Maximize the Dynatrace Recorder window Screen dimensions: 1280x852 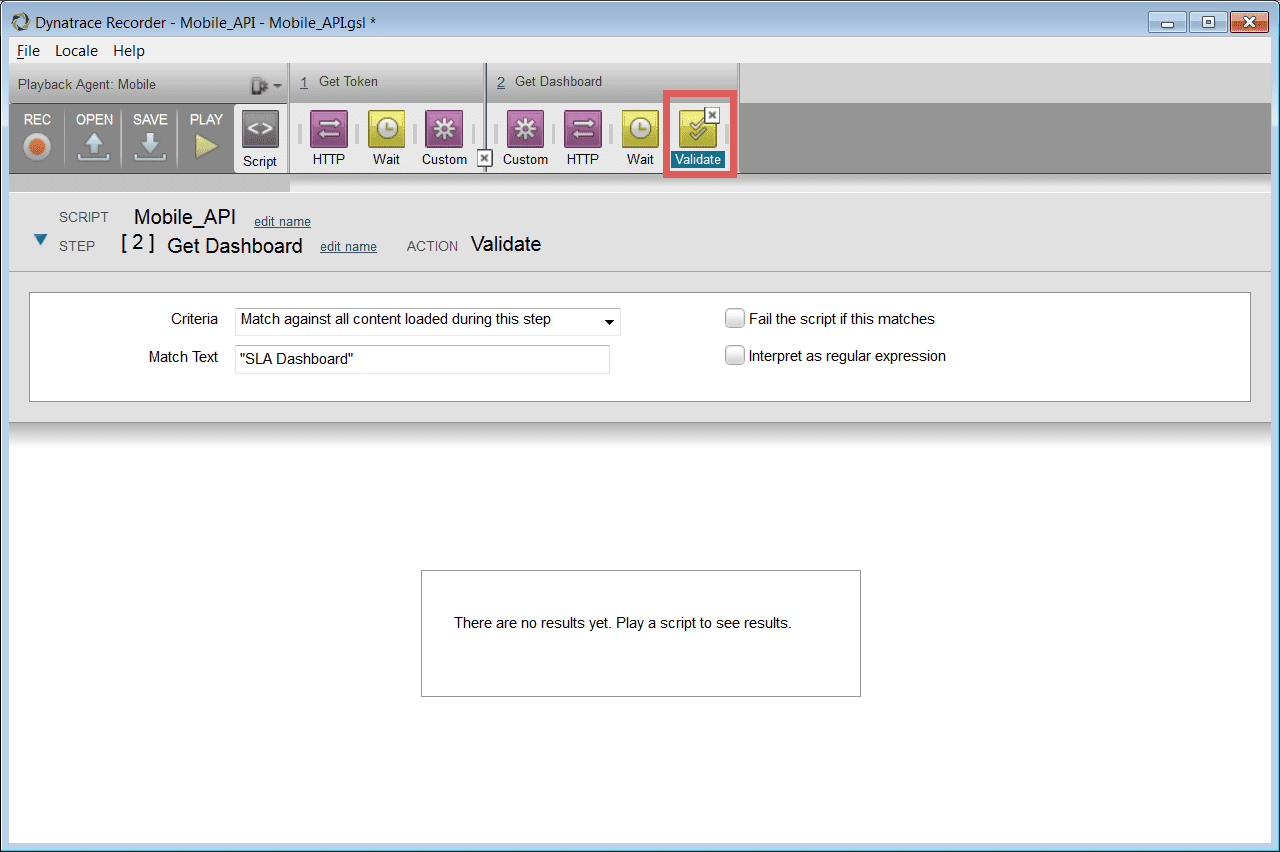coord(1208,22)
